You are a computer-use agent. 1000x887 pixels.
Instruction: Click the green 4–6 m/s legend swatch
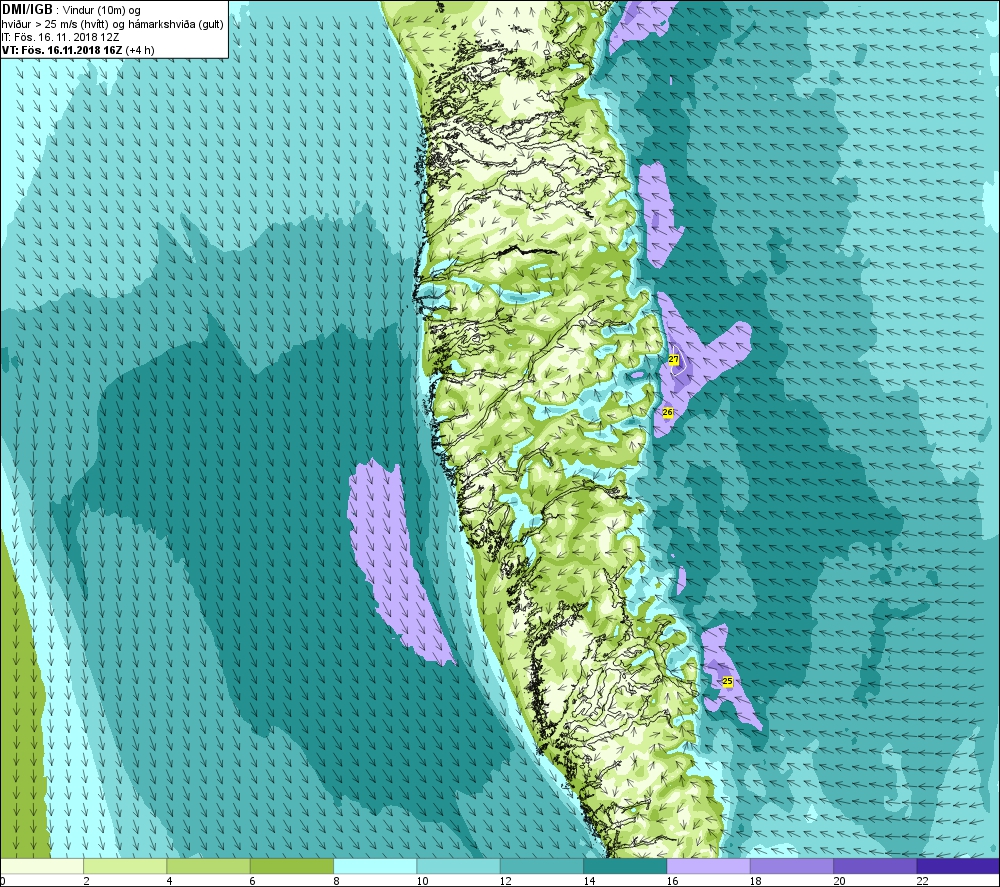209,866
